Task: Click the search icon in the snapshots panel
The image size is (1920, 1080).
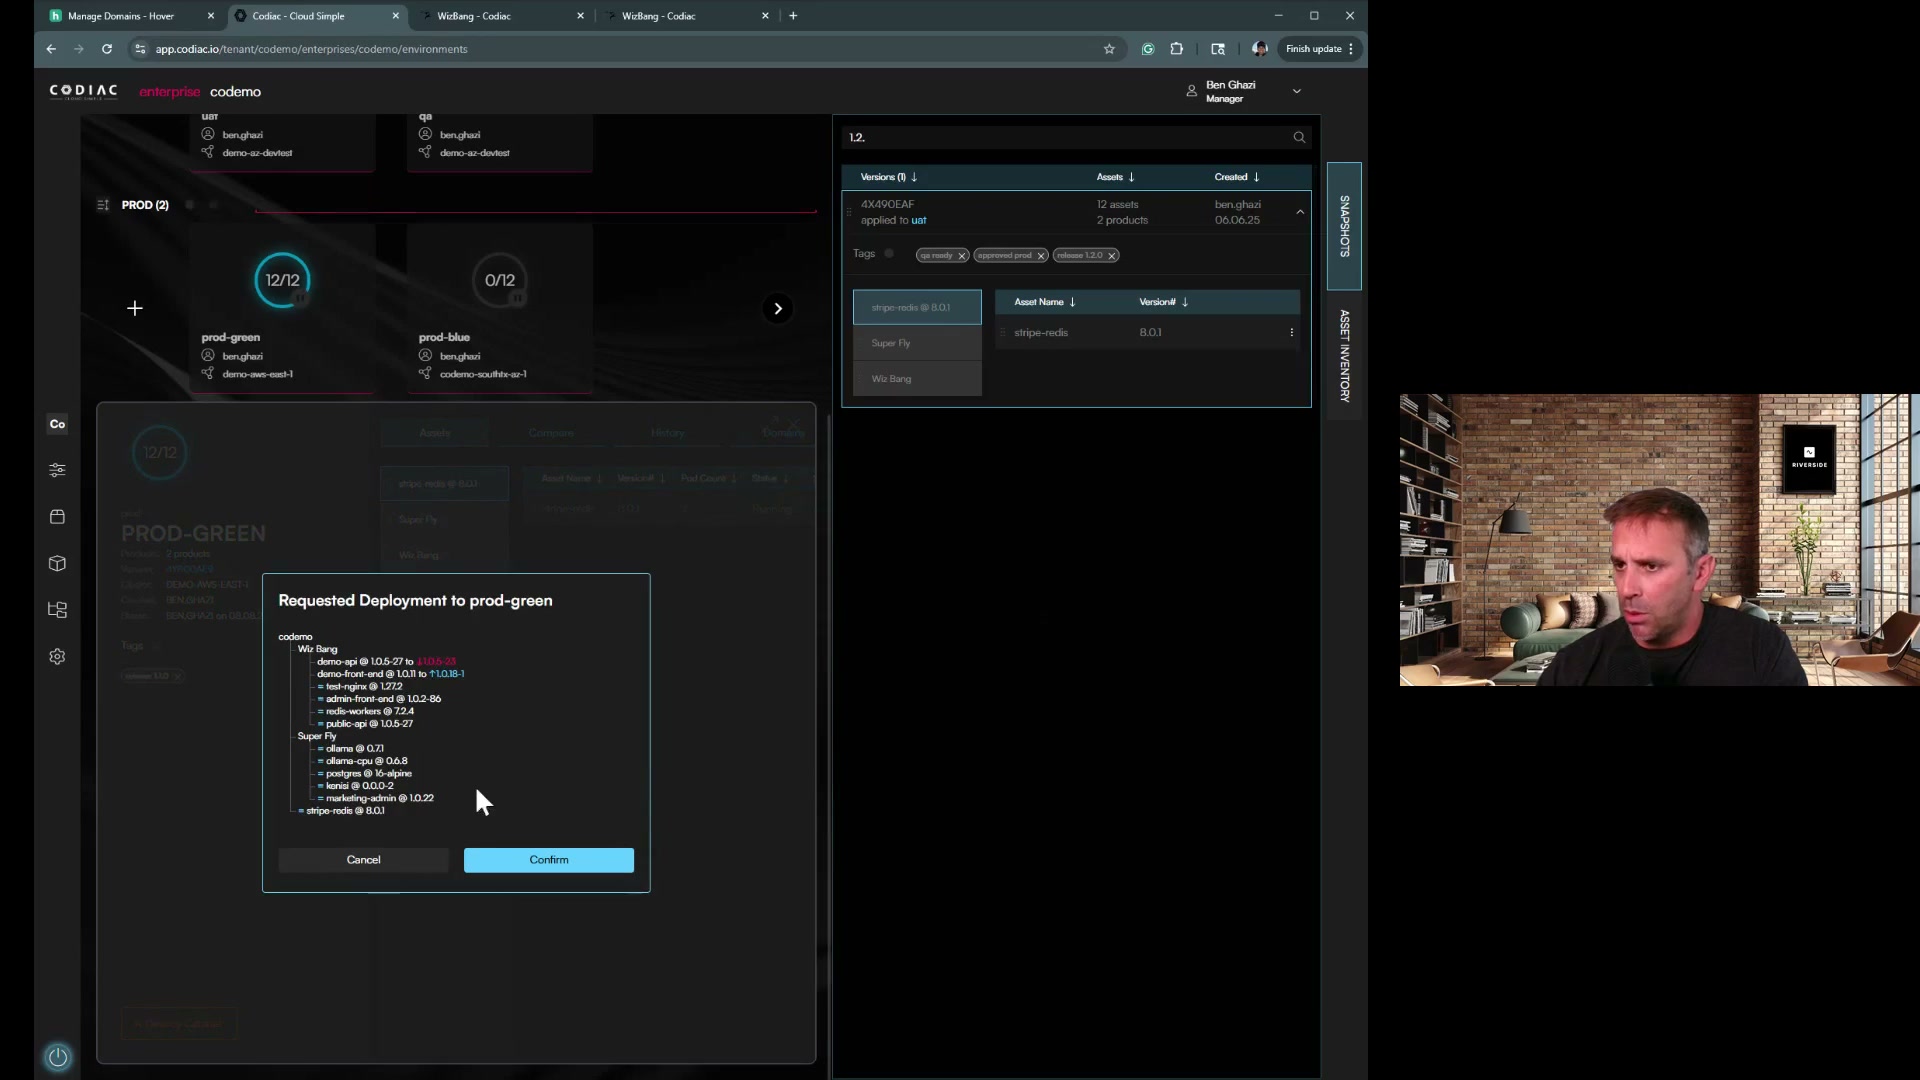Action: [1298, 137]
